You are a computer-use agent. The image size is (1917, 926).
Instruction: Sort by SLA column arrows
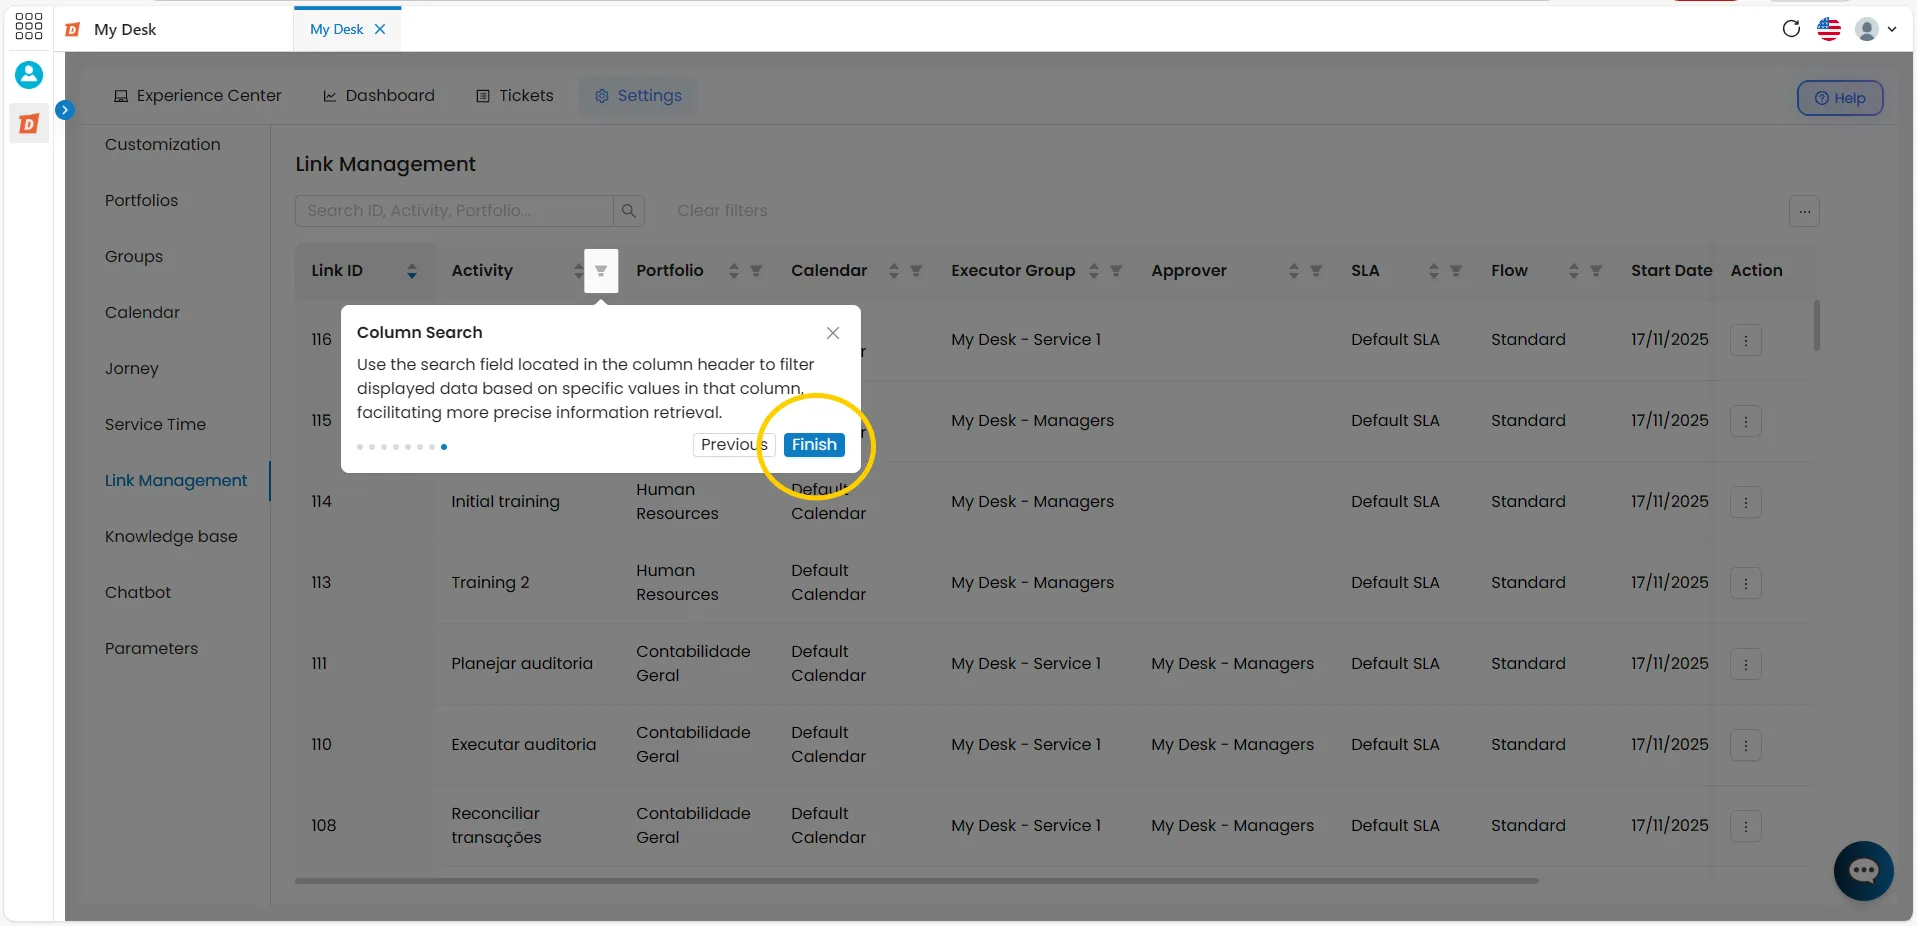pos(1434,271)
